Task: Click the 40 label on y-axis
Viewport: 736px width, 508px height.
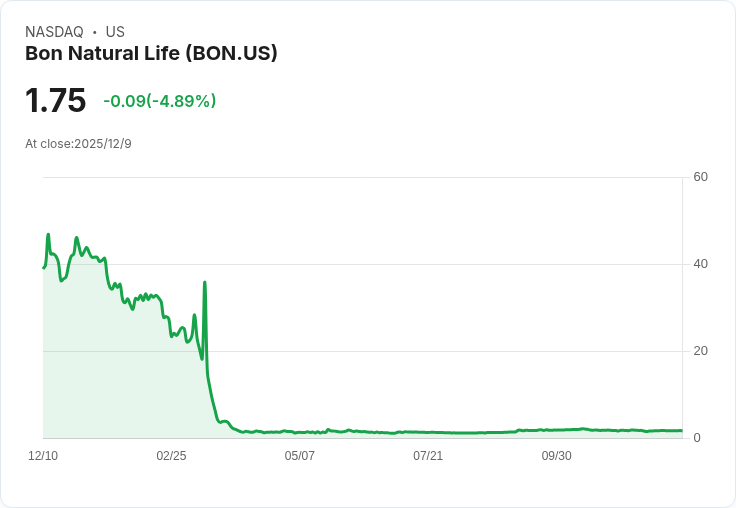Action: point(700,264)
